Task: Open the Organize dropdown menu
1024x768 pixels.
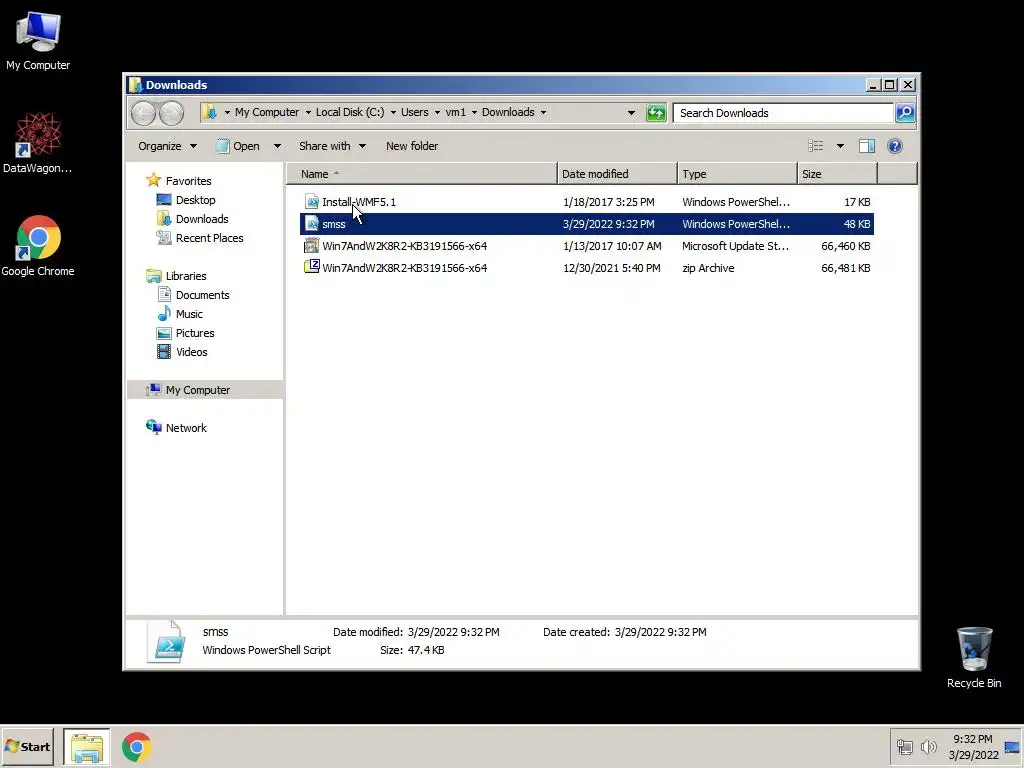Action: coord(167,146)
